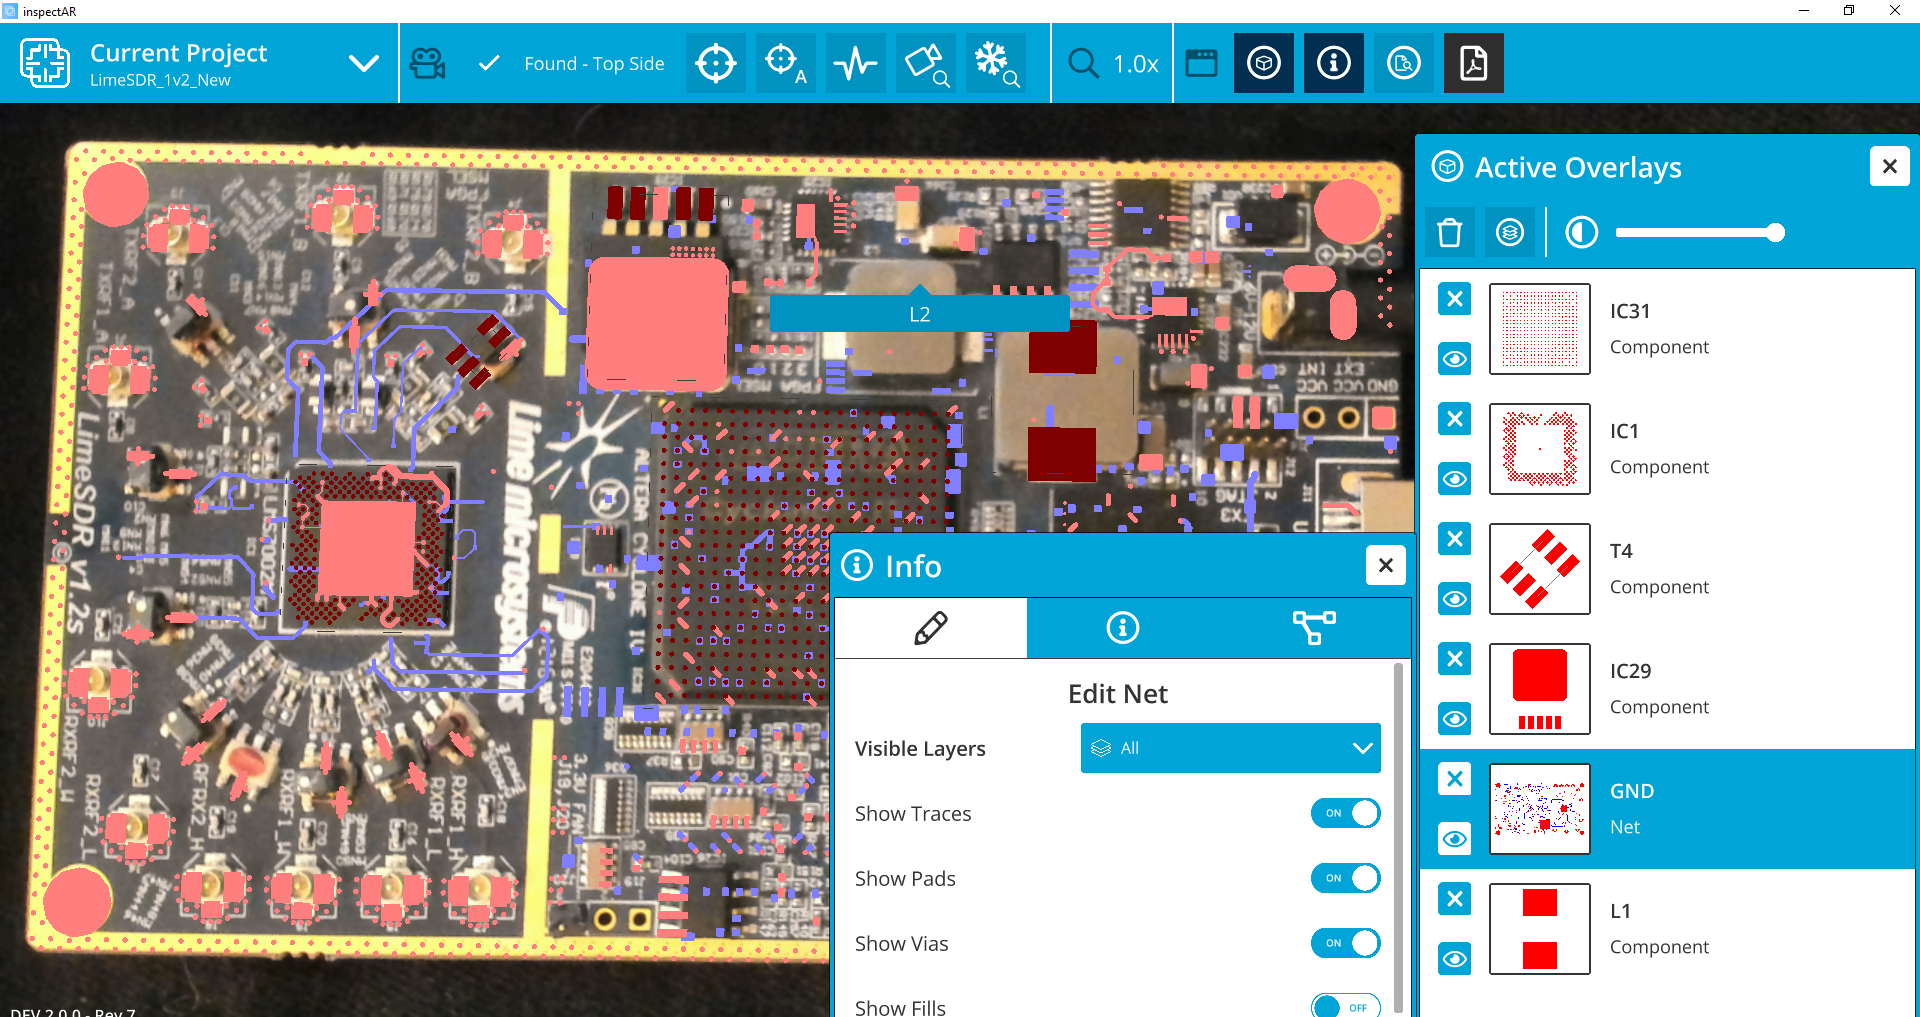1920x1017 pixels.
Task: Click the camera settings icon
Action: click(x=428, y=63)
